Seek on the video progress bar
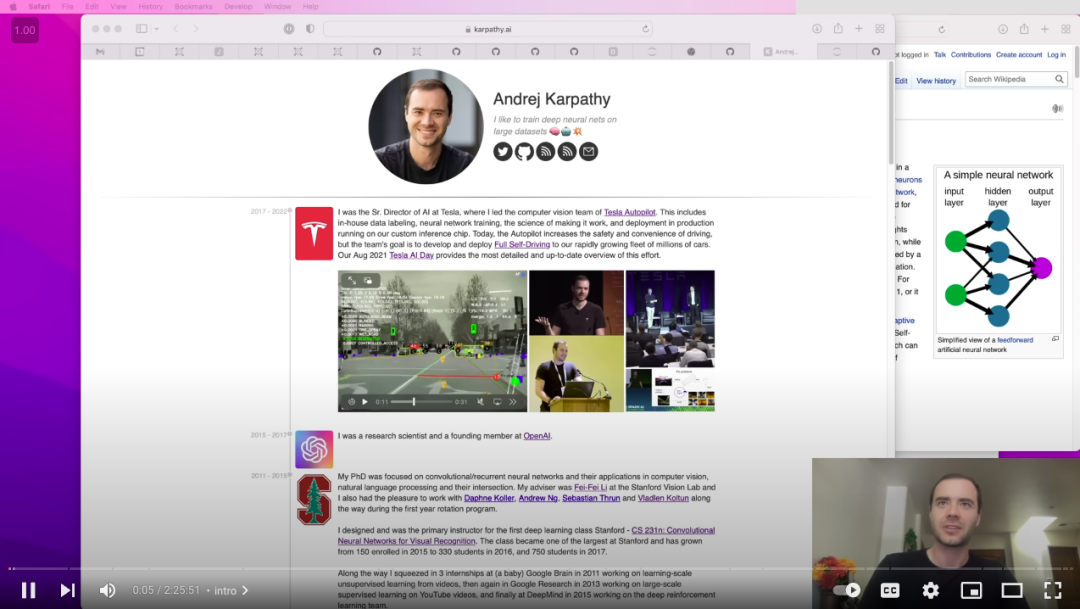This screenshot has width=1080, height=609. point(540,568)
